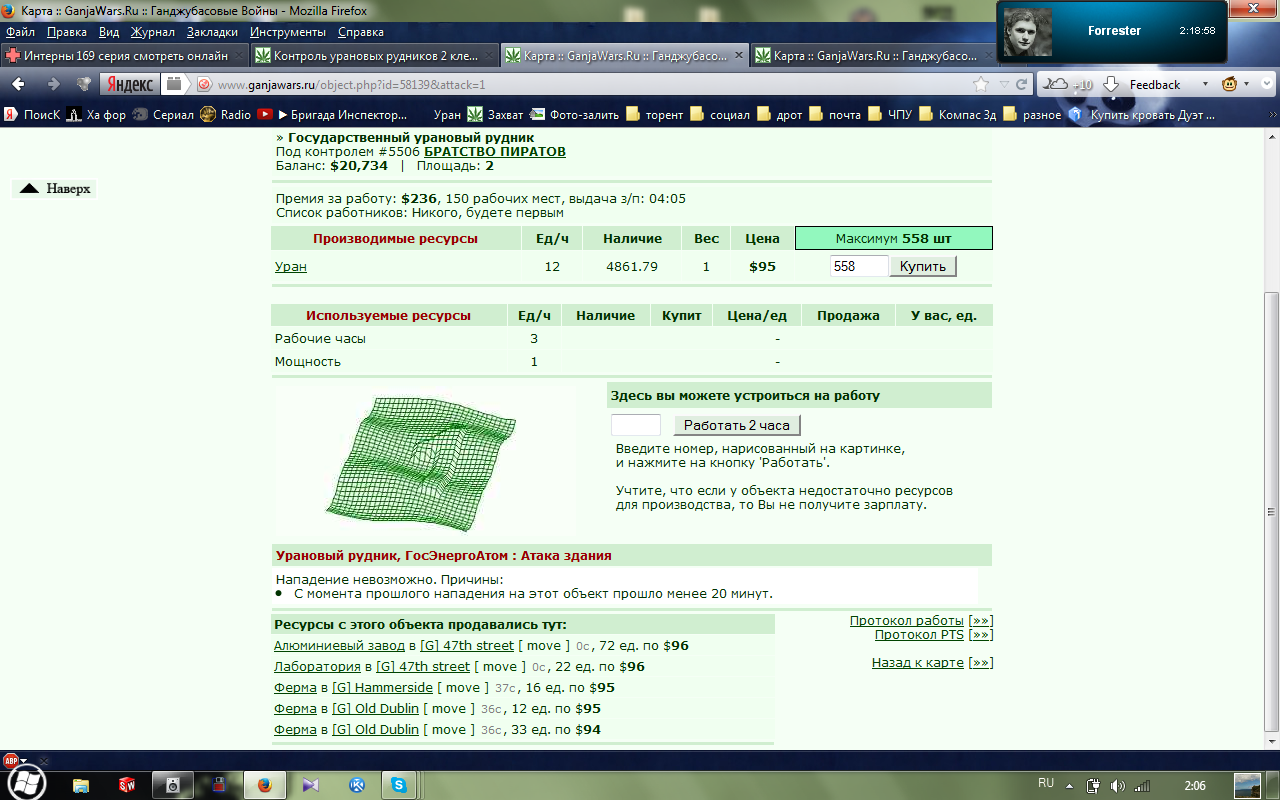Open the Уран bookmark in bookmarks bar
Screen dimensions: 1280x800
(448, 115)
